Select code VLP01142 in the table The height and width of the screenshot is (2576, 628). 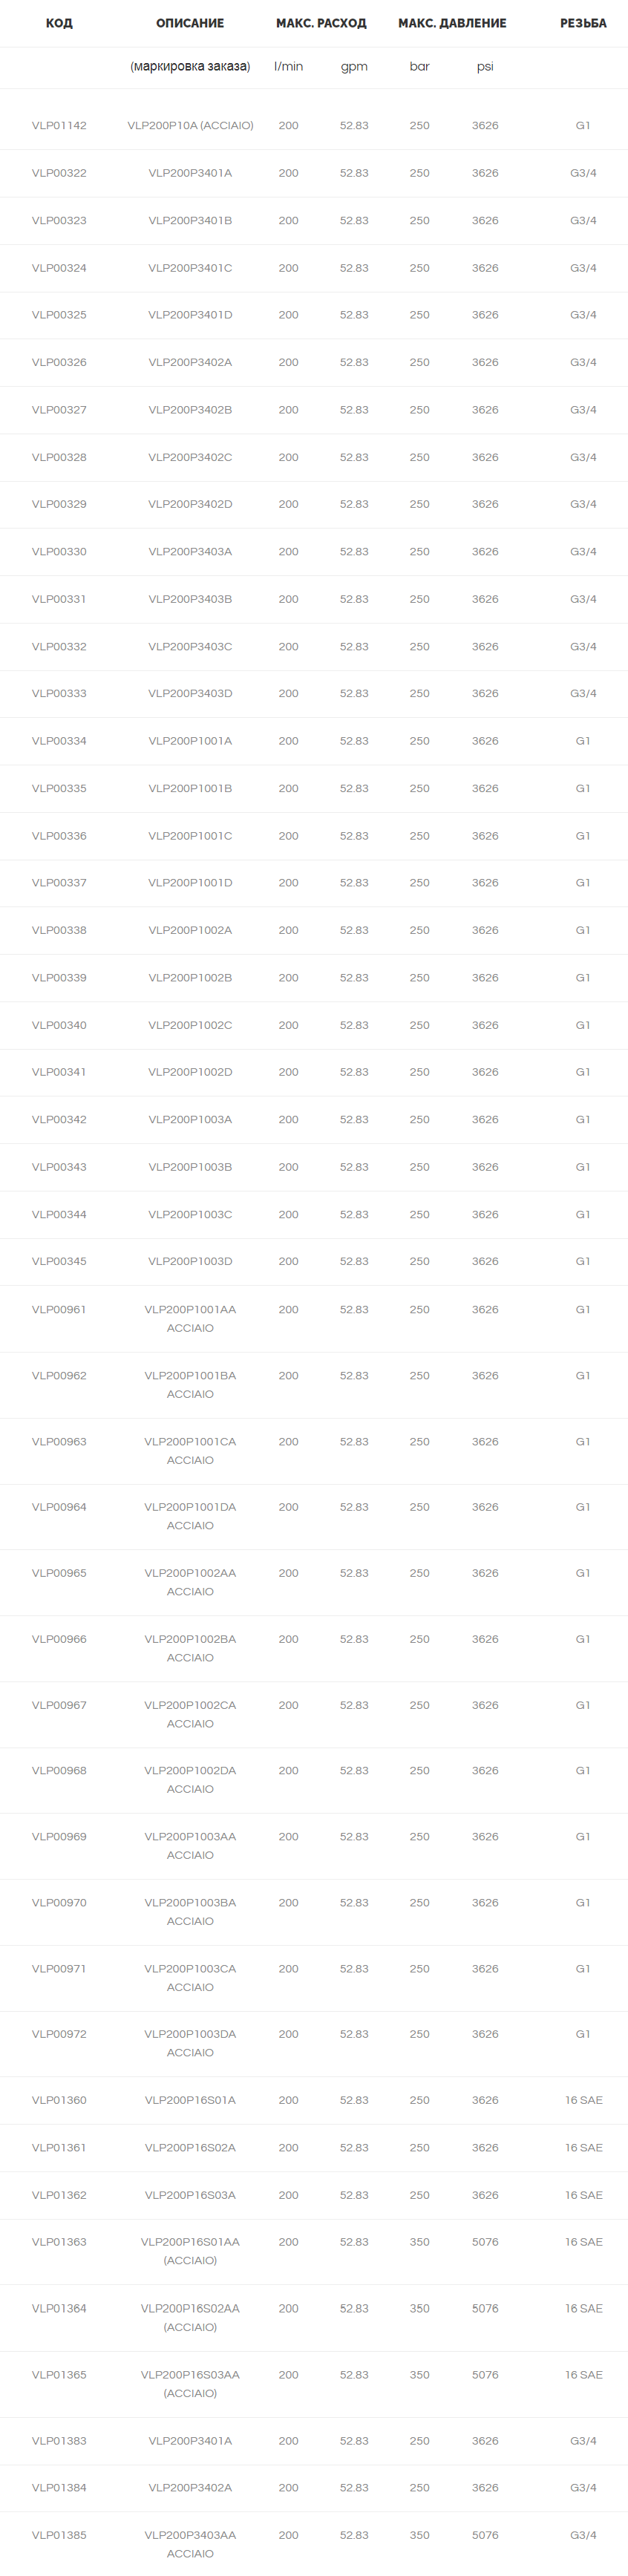coord(59,126)
